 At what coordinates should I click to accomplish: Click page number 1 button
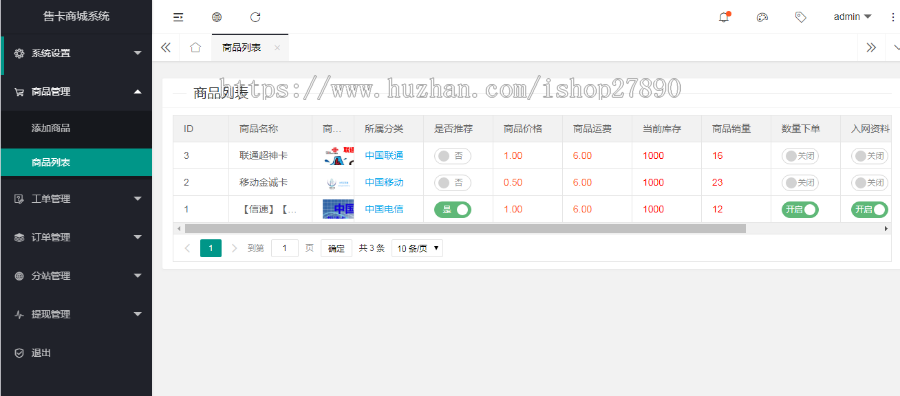click(211, 249)
